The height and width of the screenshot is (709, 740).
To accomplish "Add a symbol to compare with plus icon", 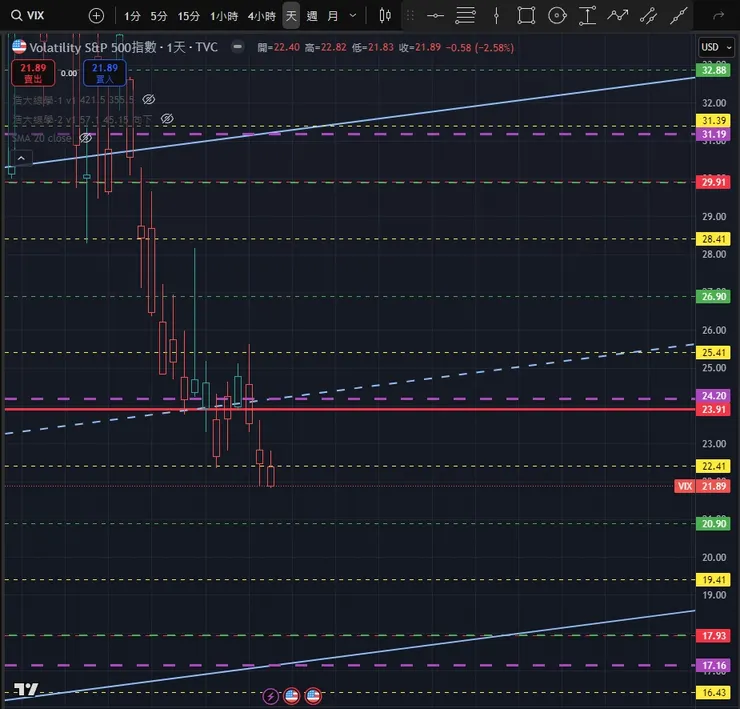I will click(96, 16).
